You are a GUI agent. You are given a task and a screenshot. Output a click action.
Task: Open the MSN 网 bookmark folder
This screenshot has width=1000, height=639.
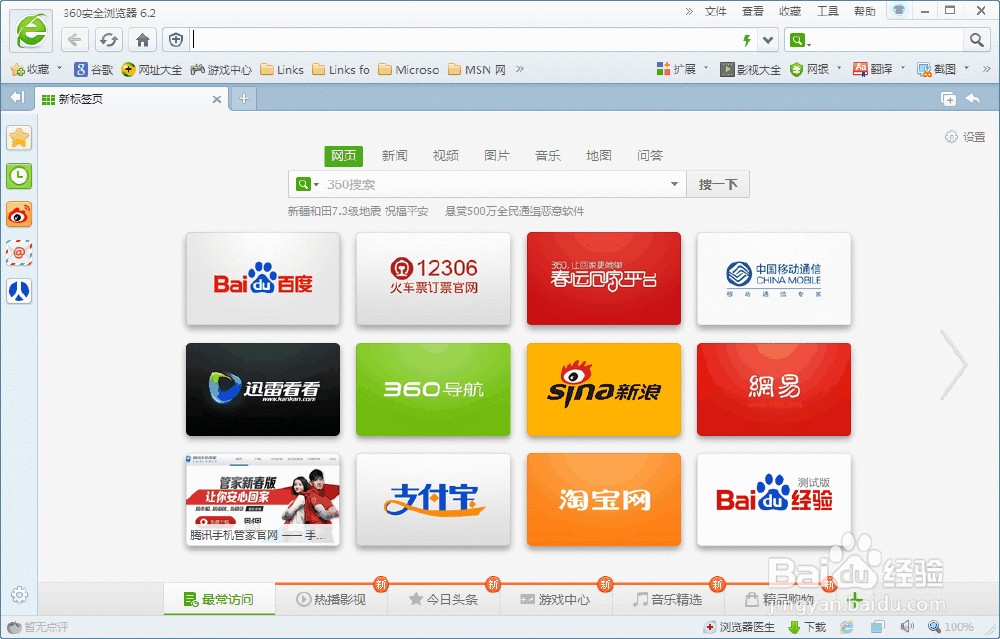477,70
